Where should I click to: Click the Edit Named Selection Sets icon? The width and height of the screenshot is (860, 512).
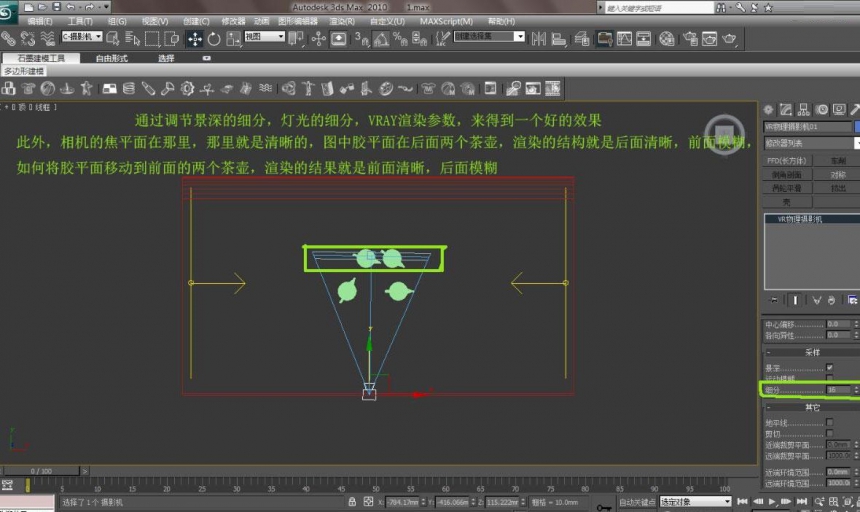(443, 38)
